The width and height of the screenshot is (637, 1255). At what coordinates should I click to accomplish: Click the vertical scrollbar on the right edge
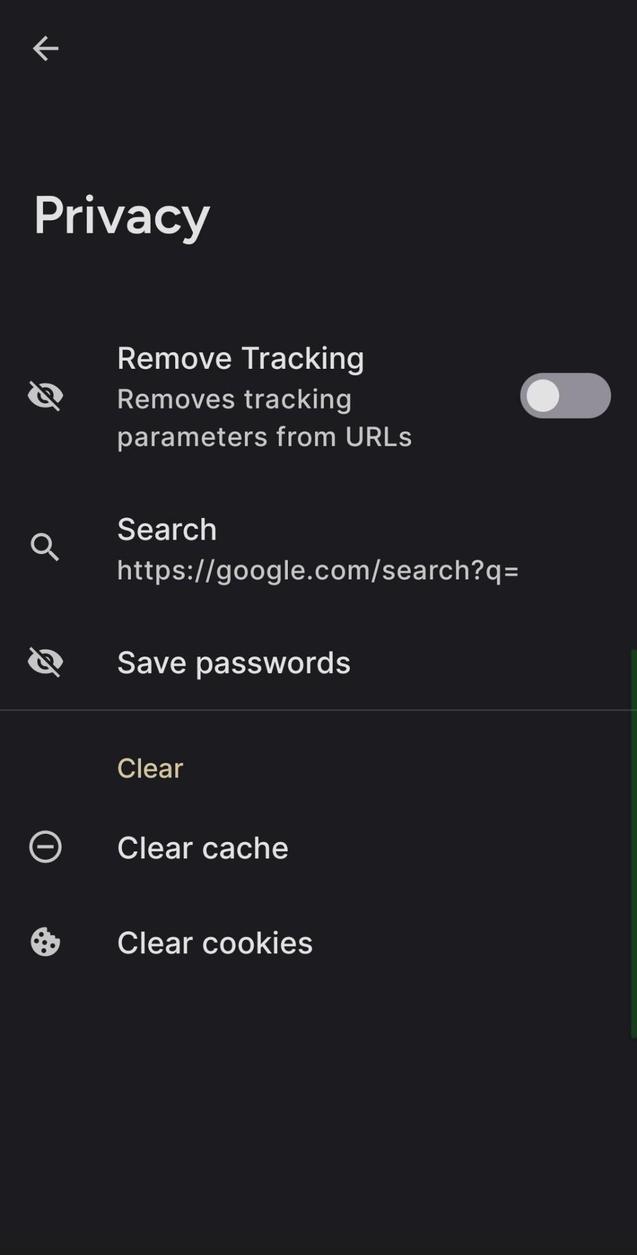coord(634,845)
